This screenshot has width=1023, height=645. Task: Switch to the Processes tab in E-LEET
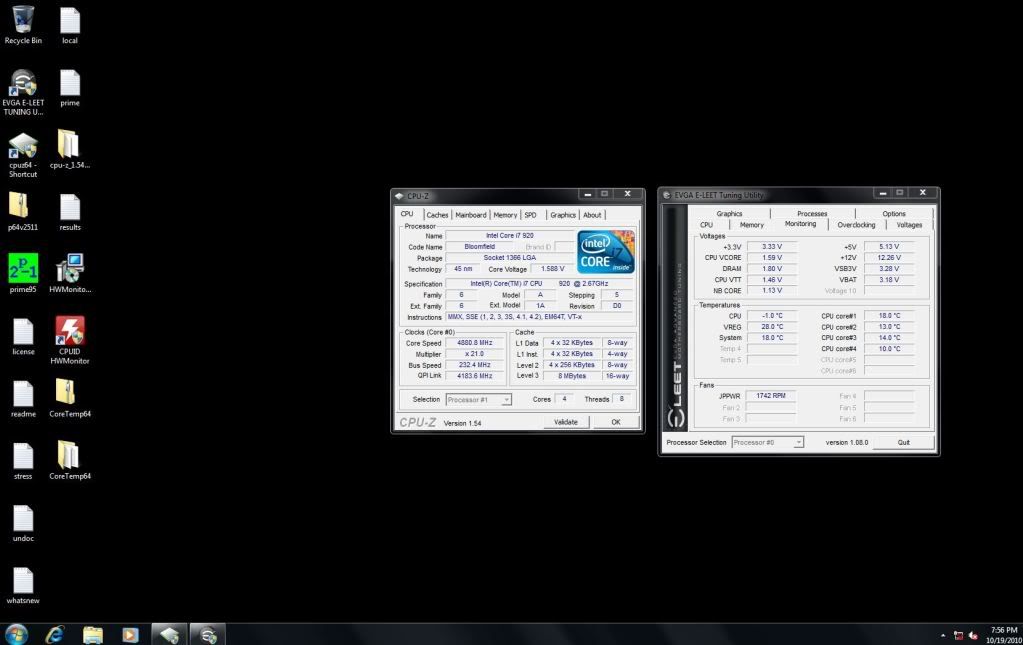[812, 213]
